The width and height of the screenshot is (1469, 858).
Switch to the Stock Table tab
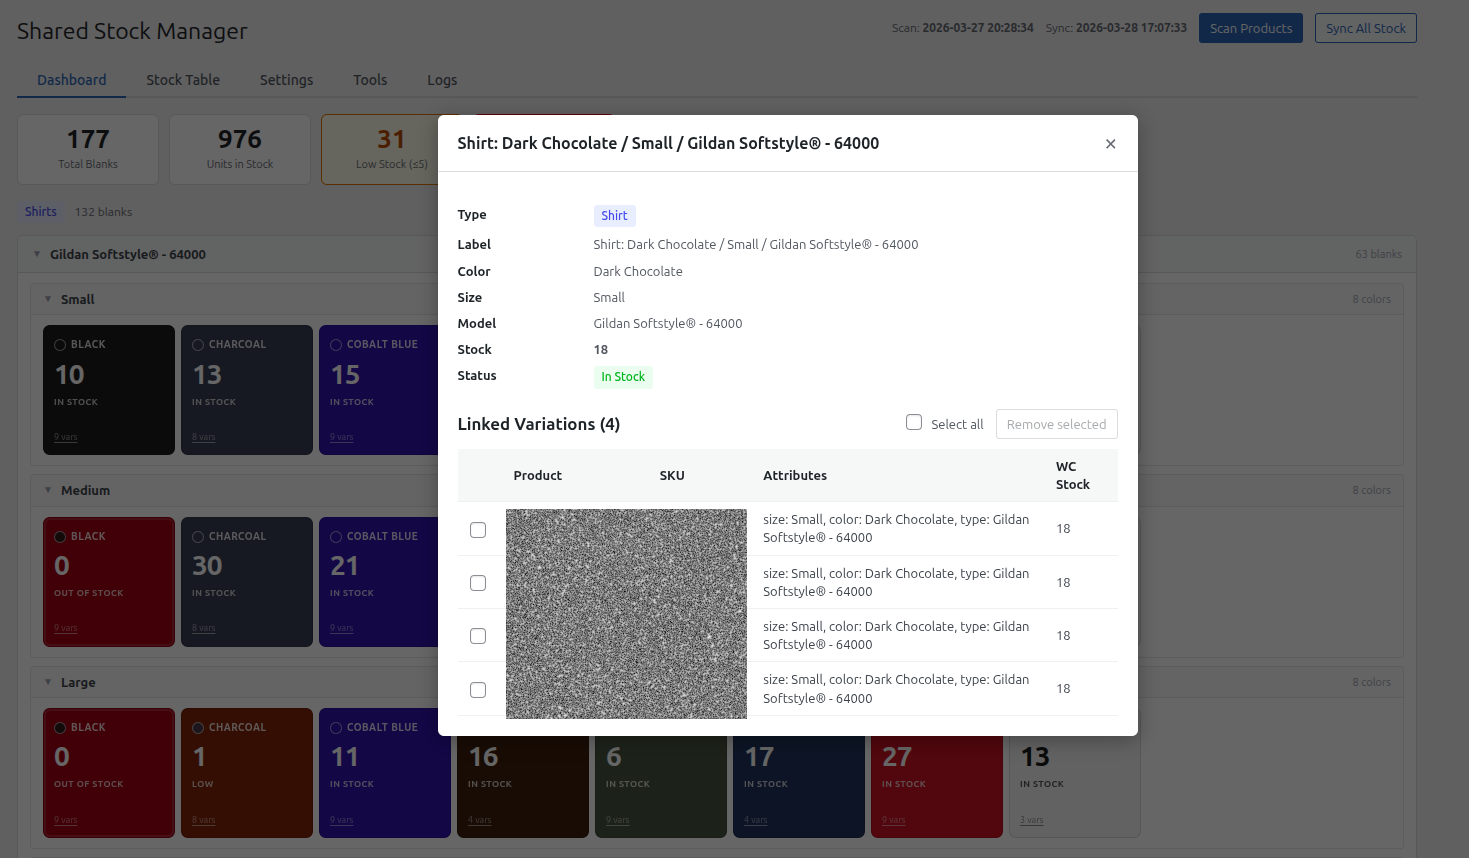click(x=183, y=80)
